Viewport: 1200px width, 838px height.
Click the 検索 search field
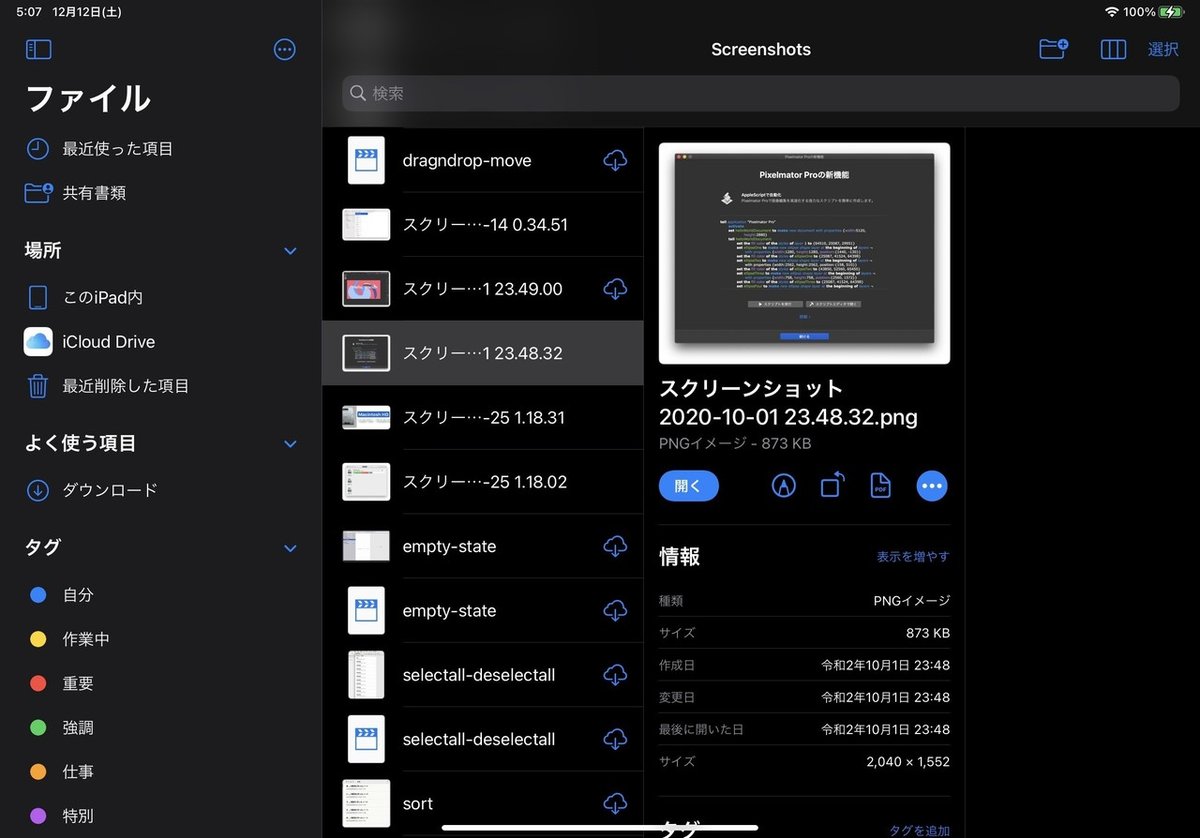click(761, 93)
